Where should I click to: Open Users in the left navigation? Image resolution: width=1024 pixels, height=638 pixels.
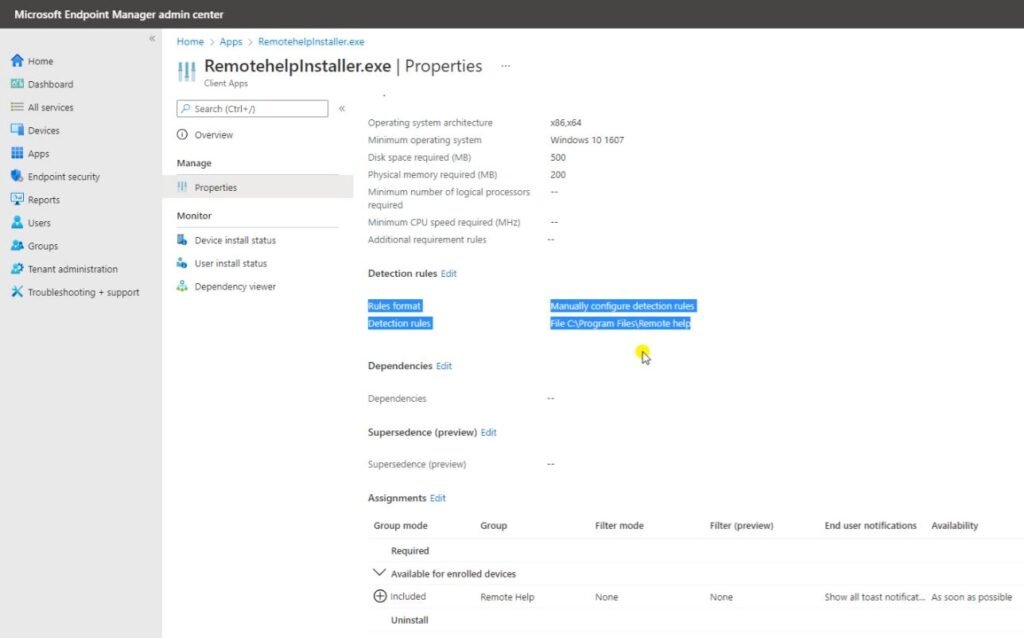[x=39, y=223]
